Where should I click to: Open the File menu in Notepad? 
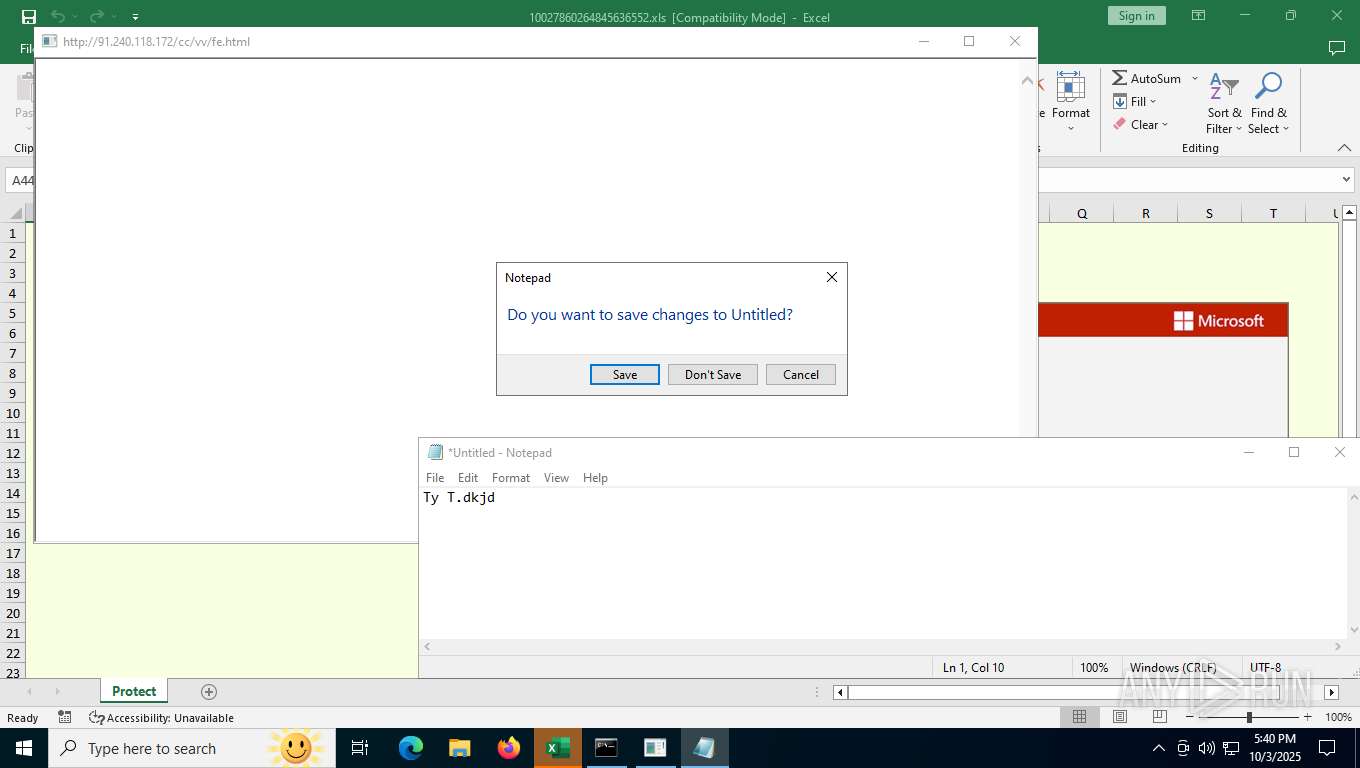pyautogui.click(x=435, y=478)
